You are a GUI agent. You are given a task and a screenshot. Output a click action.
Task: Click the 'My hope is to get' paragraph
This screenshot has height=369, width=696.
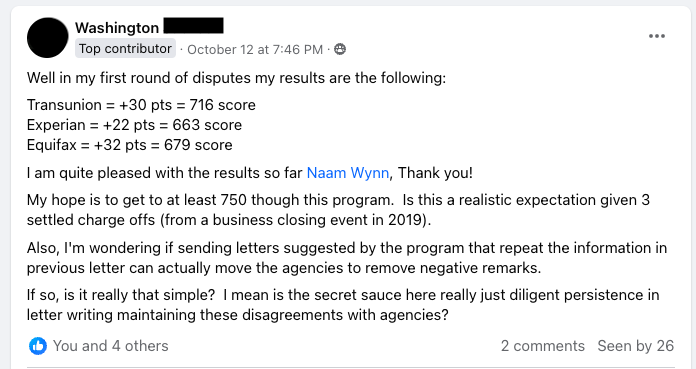point(338,210)
